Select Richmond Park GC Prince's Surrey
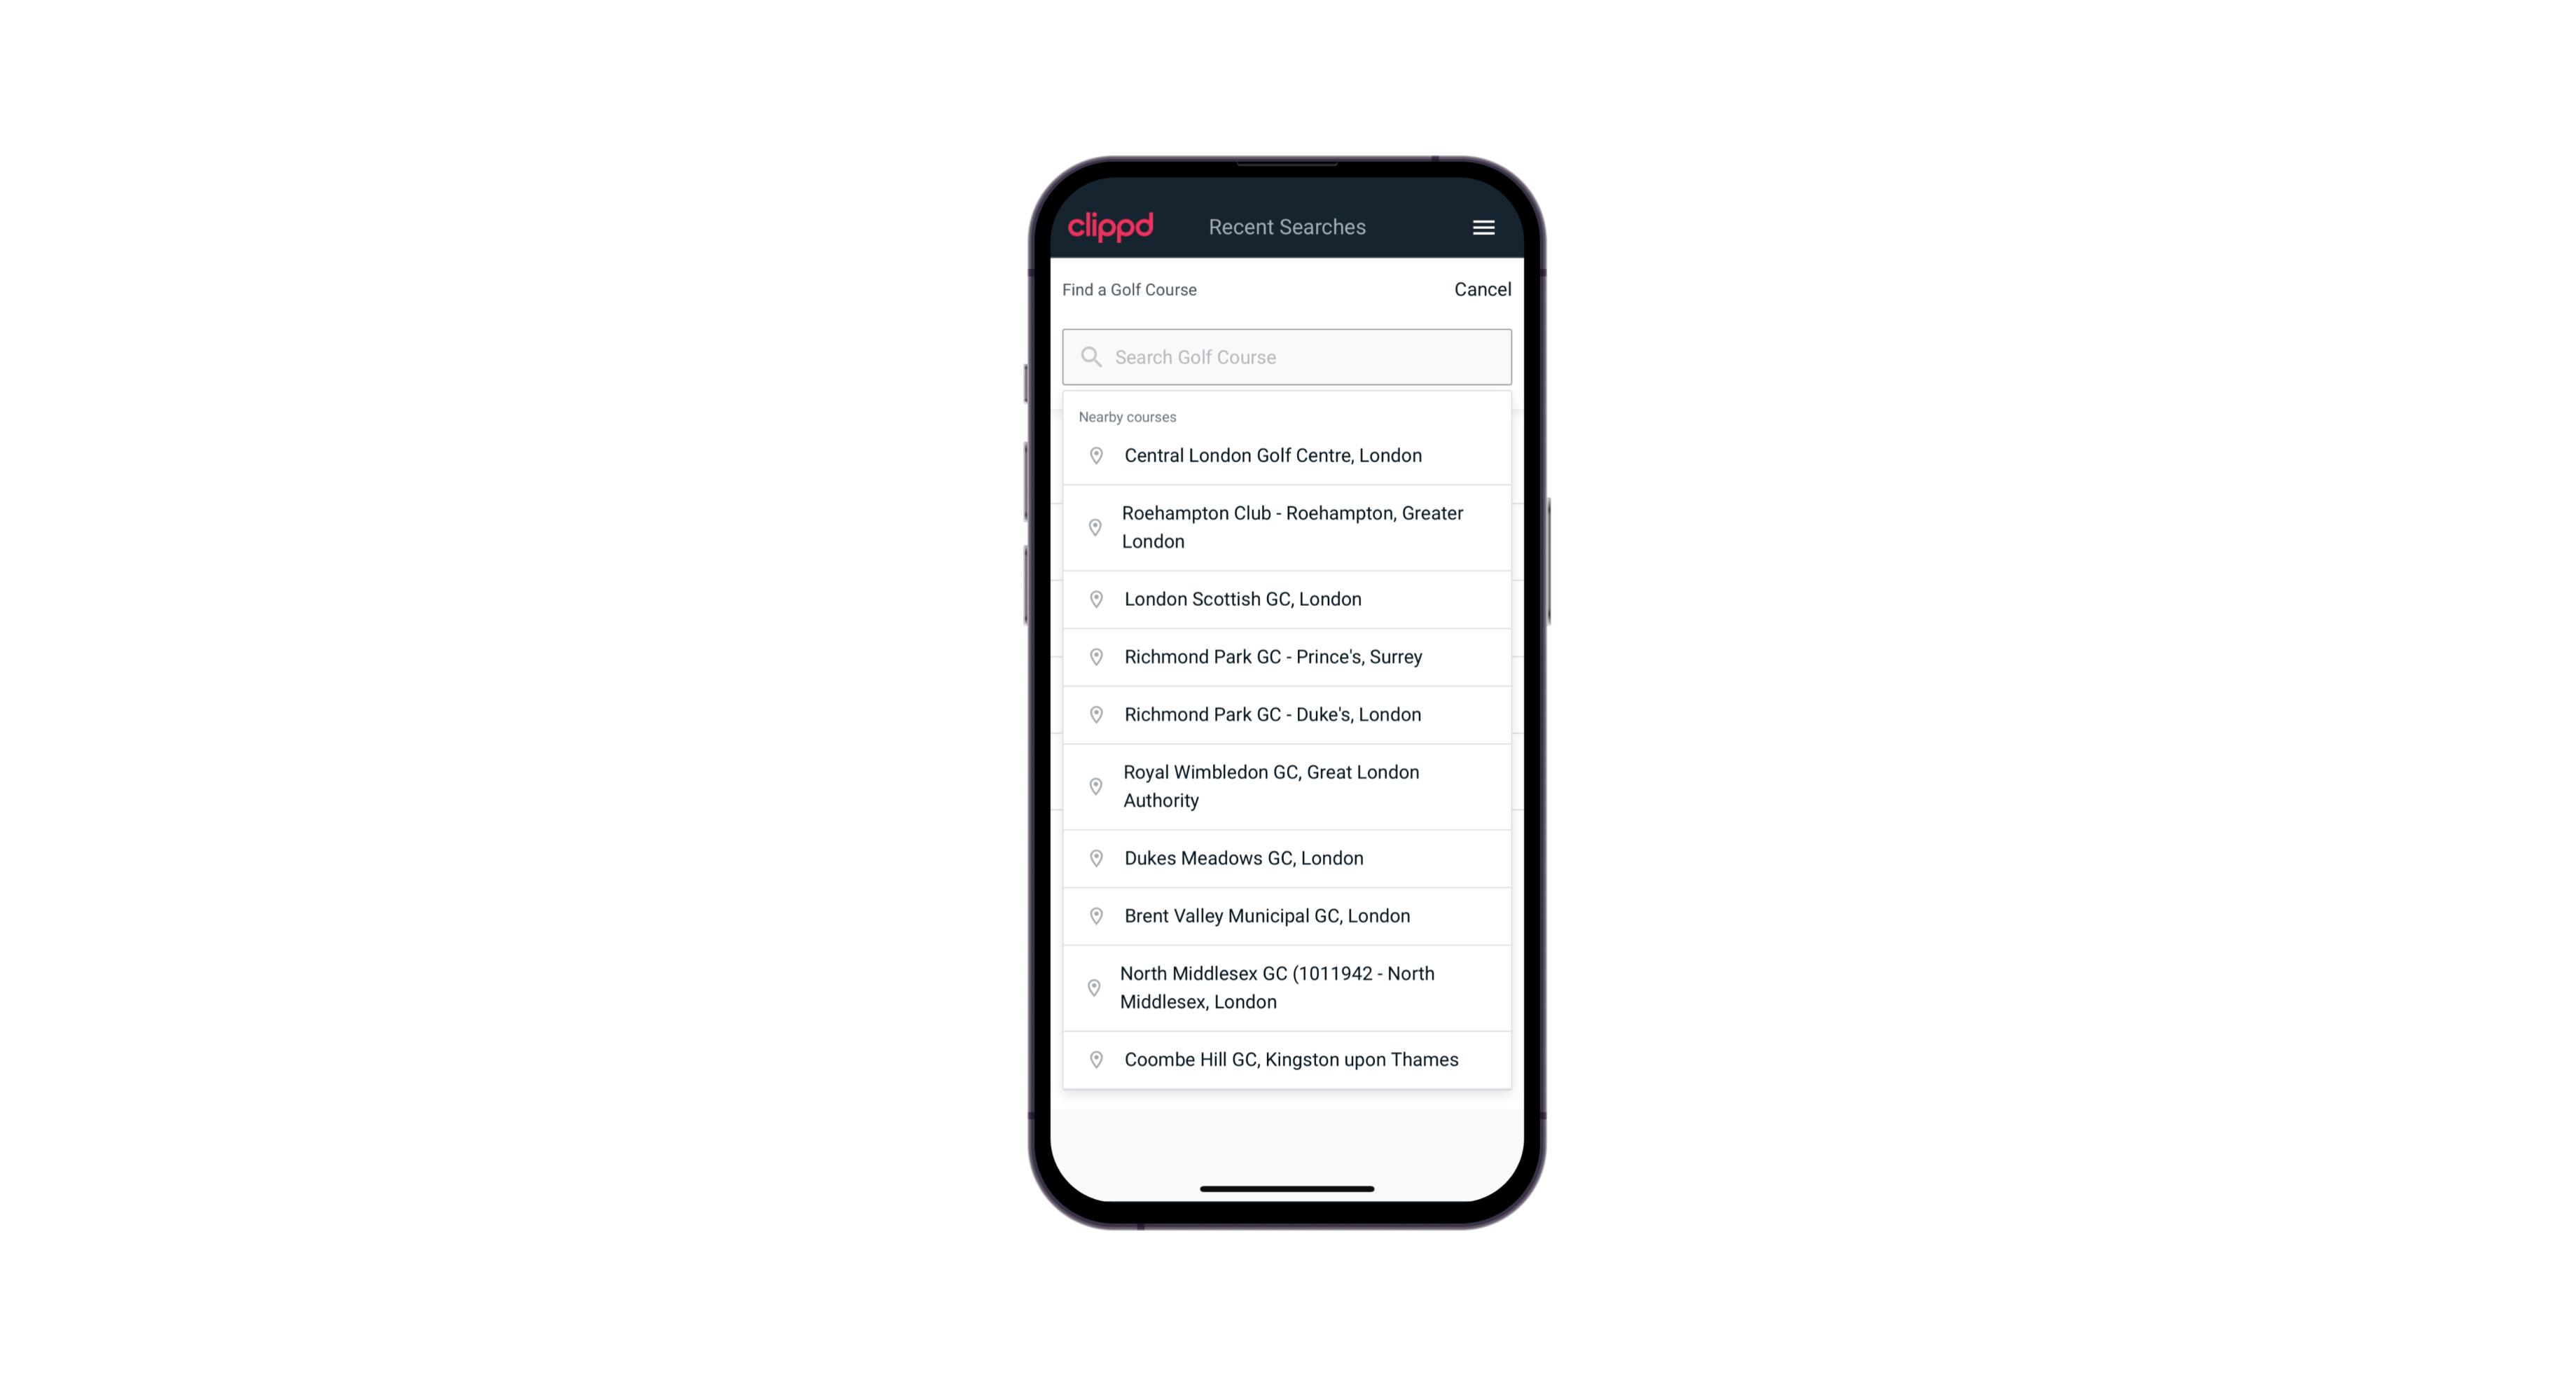2576x1386 pixels. pyautogui.click(x=1287, y=657)
